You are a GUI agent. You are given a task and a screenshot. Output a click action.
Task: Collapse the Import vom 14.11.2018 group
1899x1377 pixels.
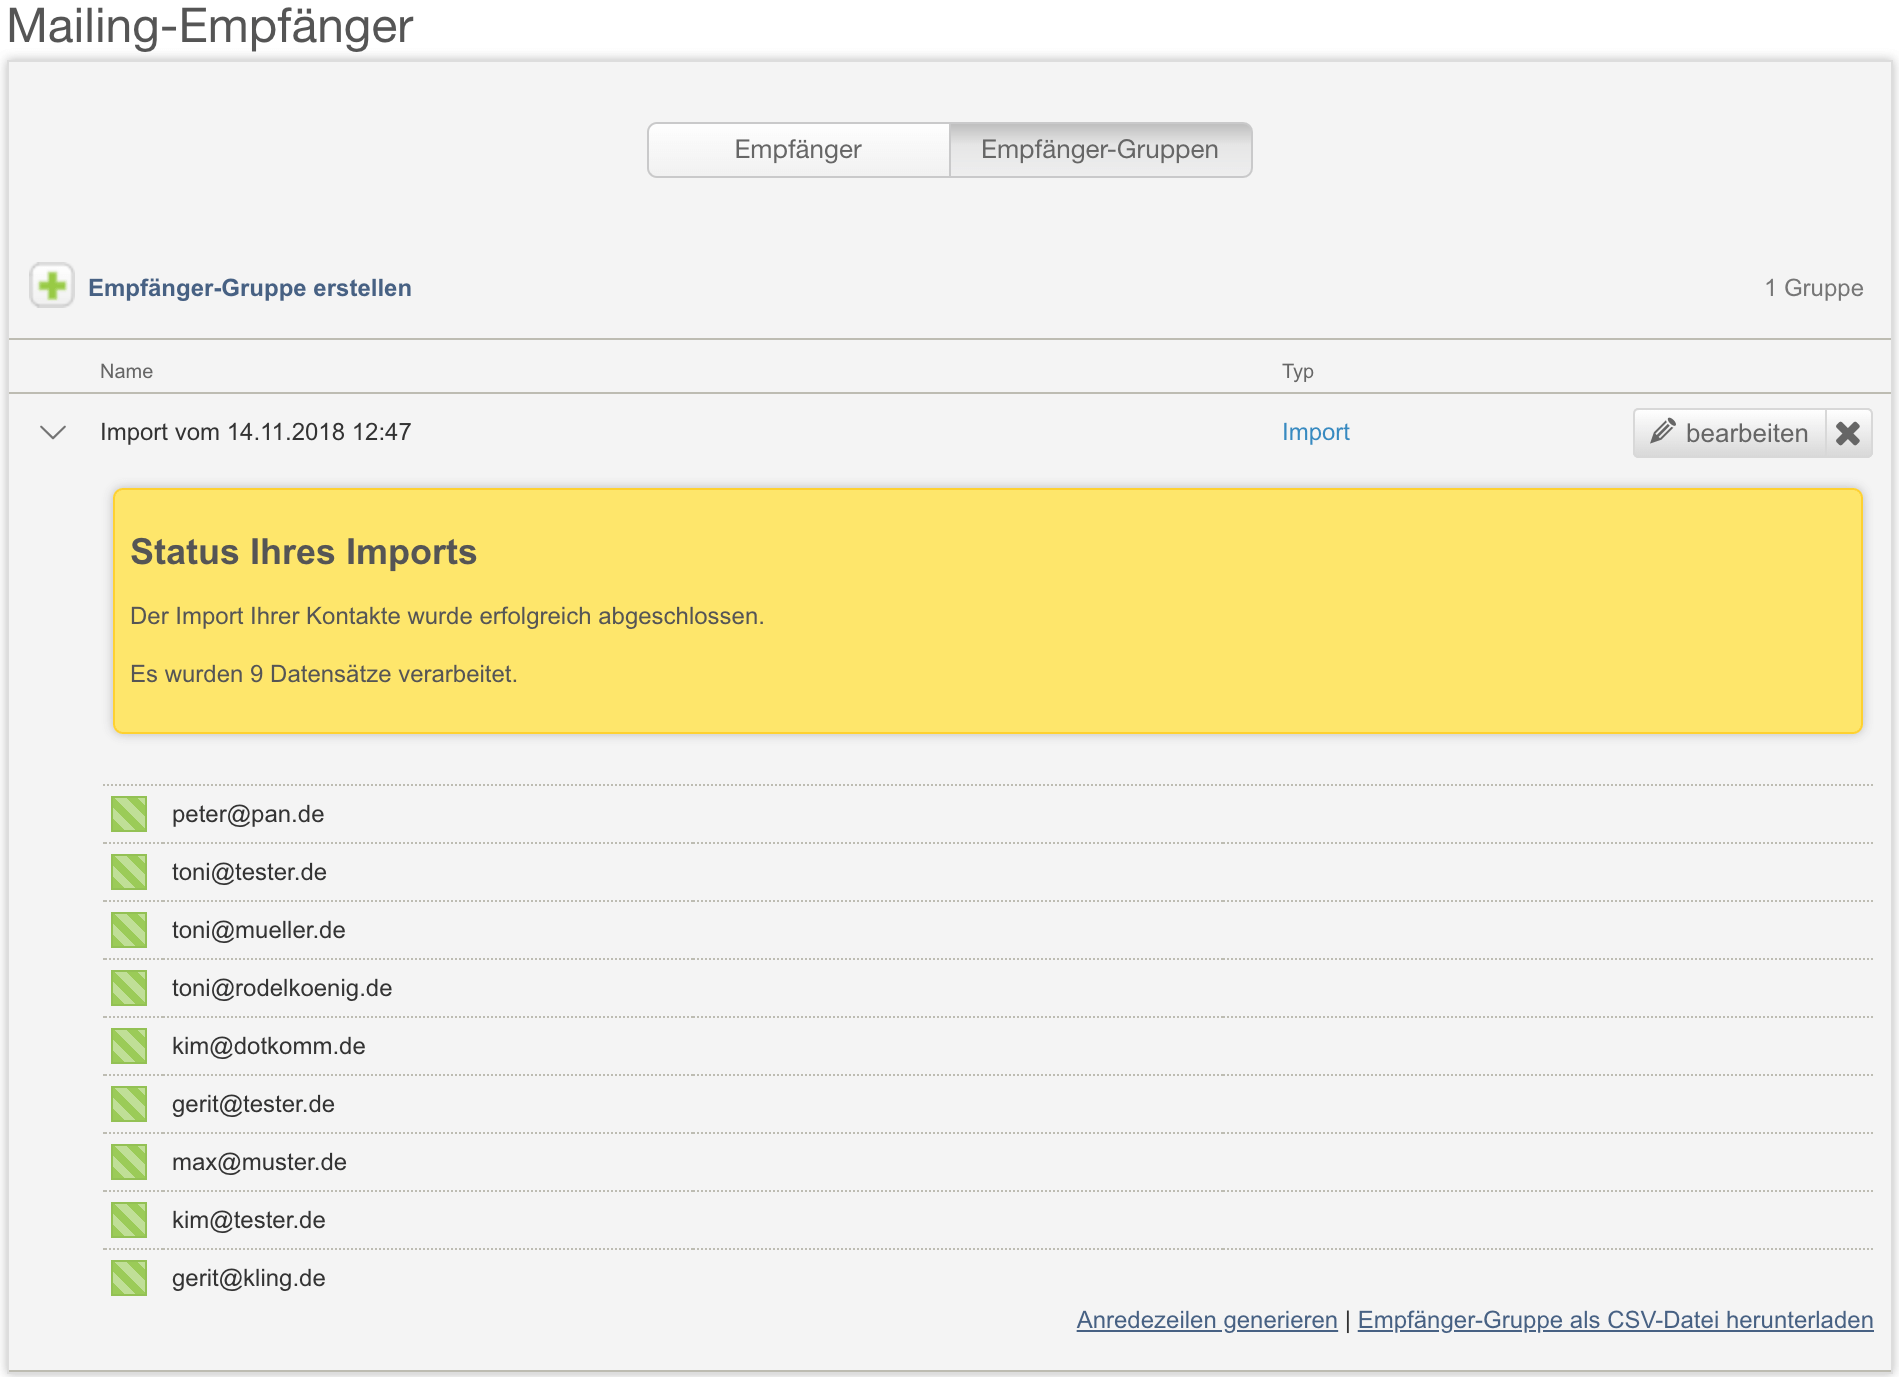pyautogui.click(x=53, y=432)
